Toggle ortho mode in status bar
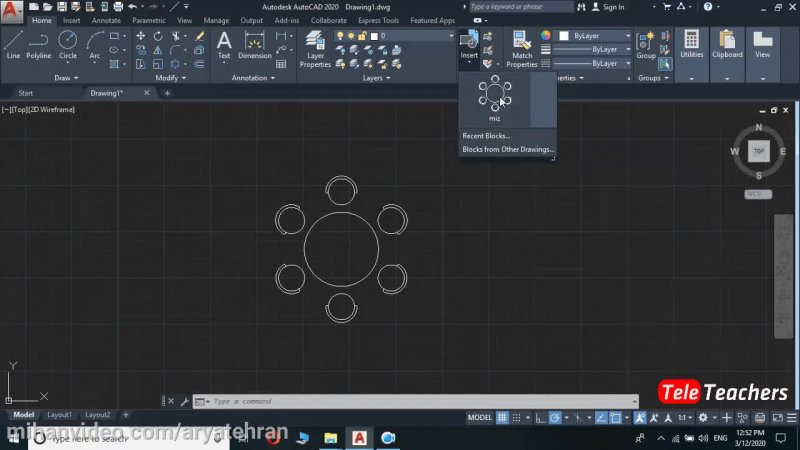The width and height of the screenshot is (800, 450). (540, 418)
